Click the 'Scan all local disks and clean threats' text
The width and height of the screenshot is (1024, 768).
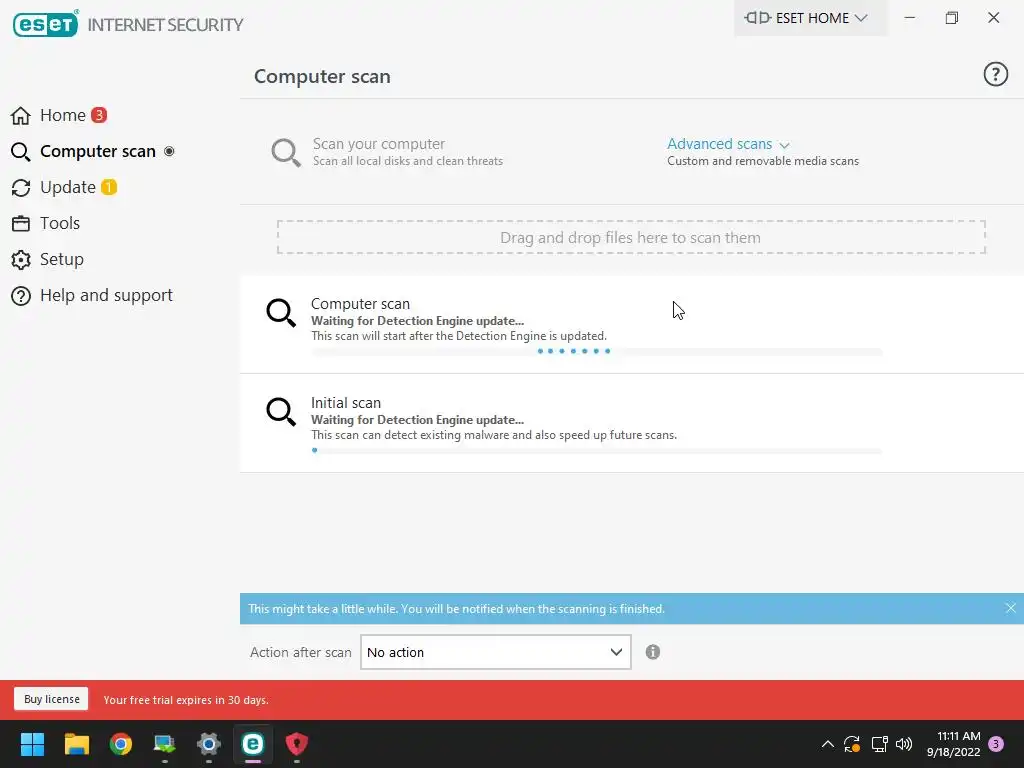coord(408,161)
